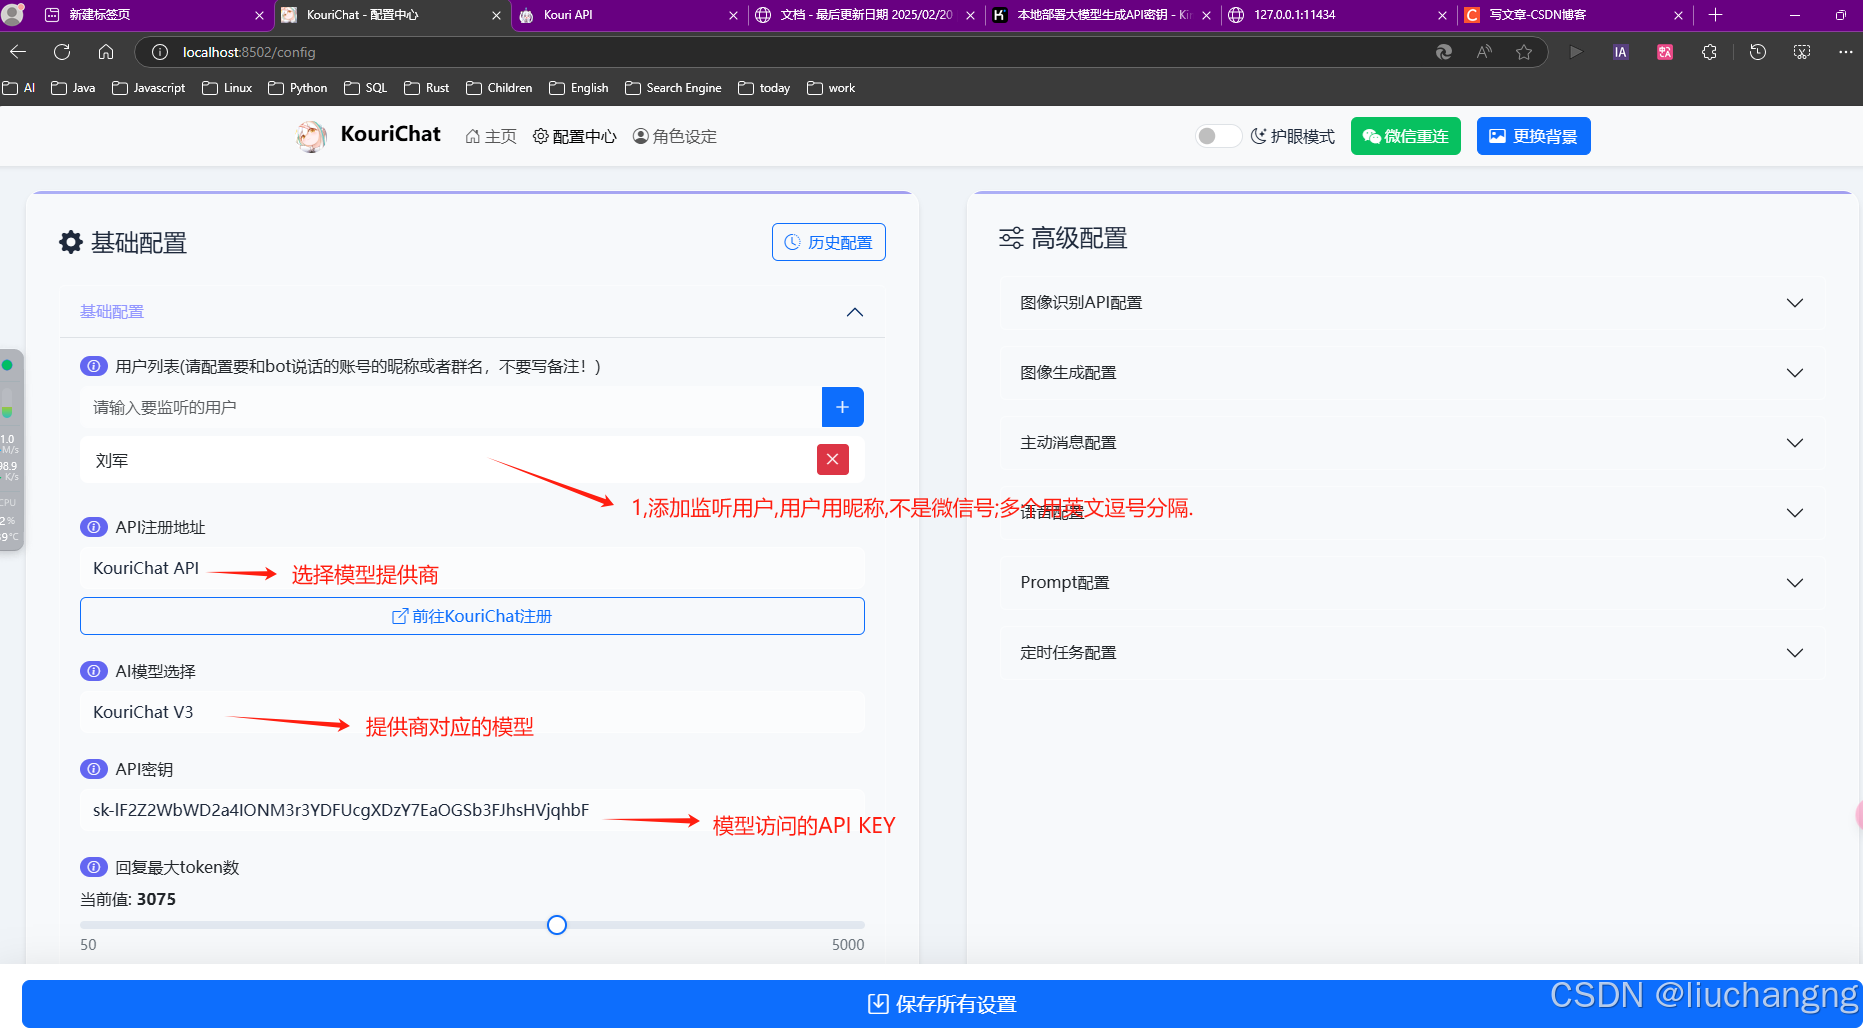Image resolution: width=1863 pixels, height=1028 pixels.
Task: Click the read aloud icon in address bar
Action: (1484, 52)
